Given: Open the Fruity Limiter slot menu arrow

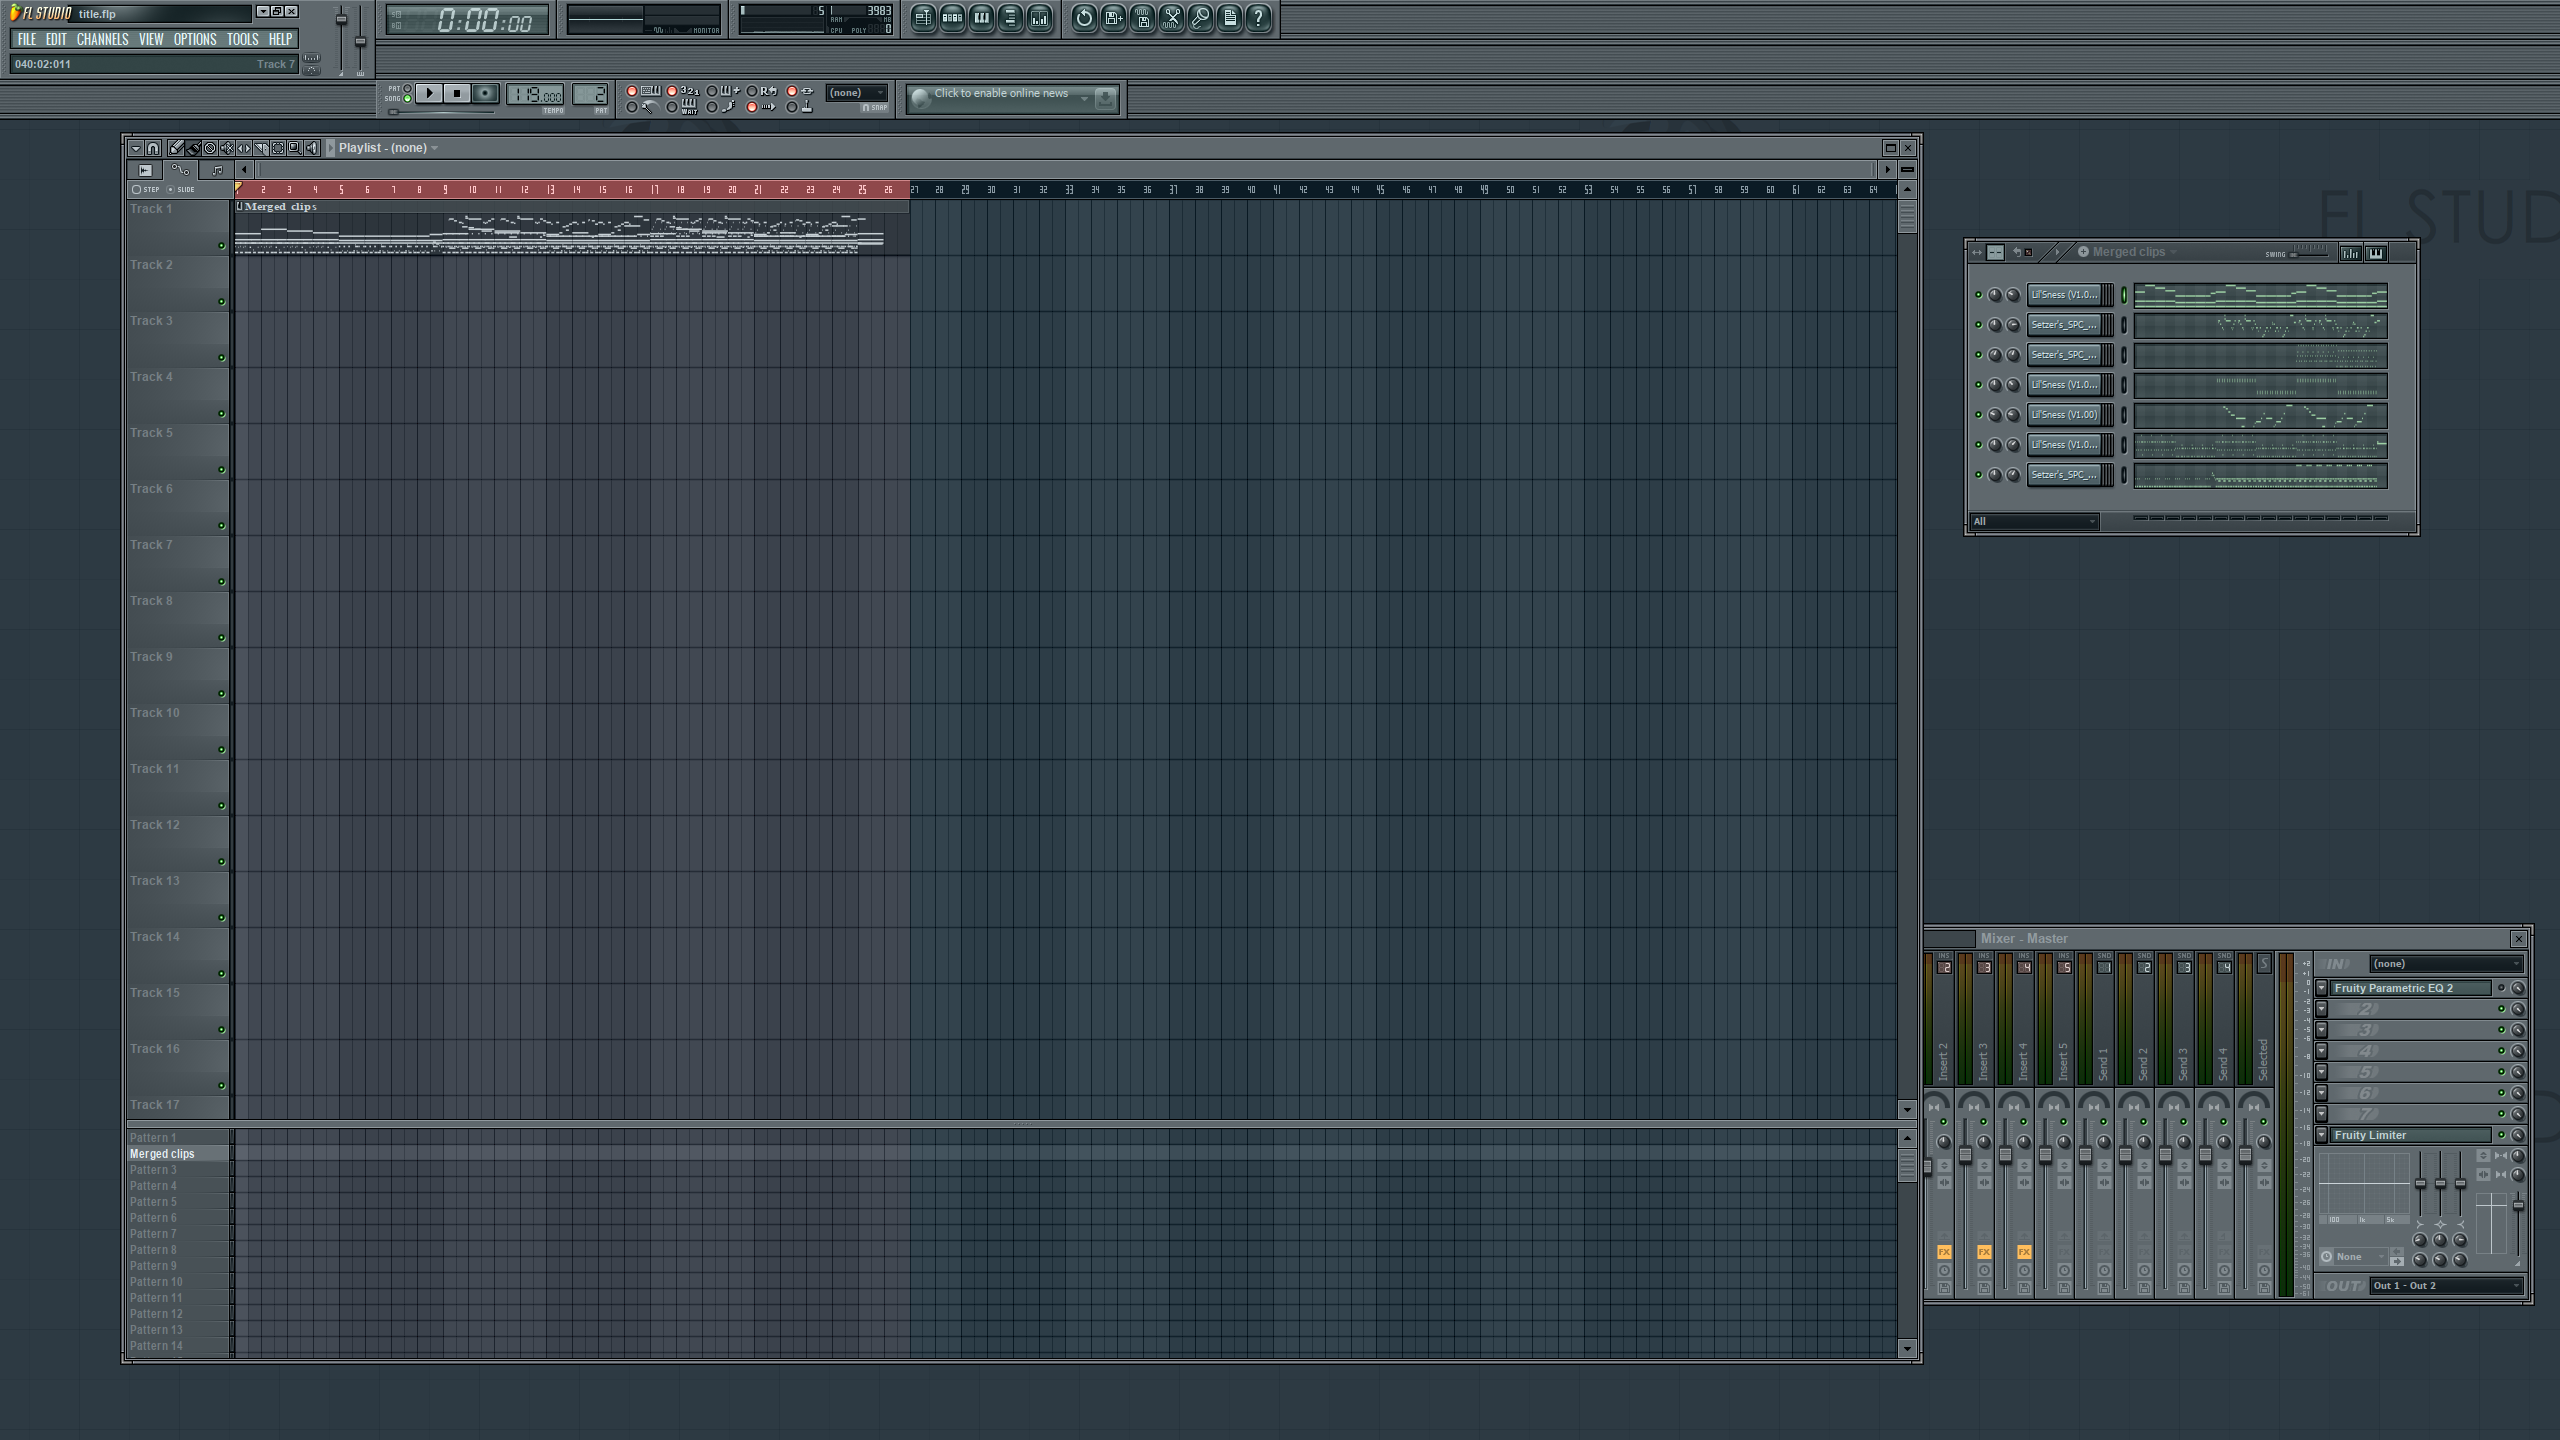Looking at the screenshot, I should (x=2322, y=1135).
